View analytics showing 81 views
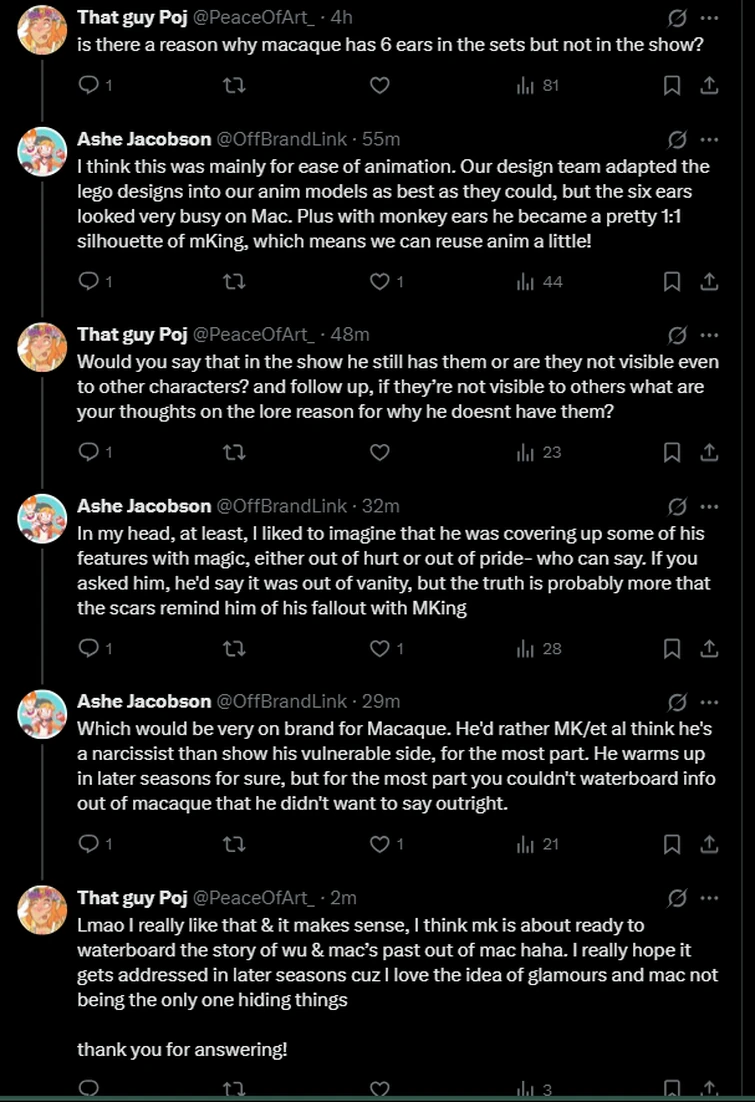This screenshot has width=755, height=1102. tap(538, 86)
